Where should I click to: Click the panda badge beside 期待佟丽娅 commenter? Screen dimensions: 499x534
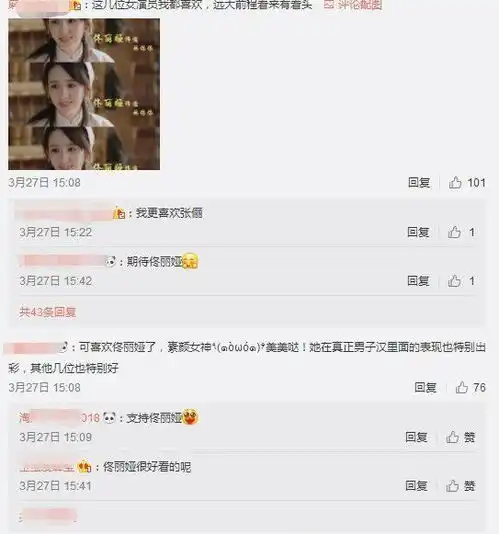tap(110, 262)
